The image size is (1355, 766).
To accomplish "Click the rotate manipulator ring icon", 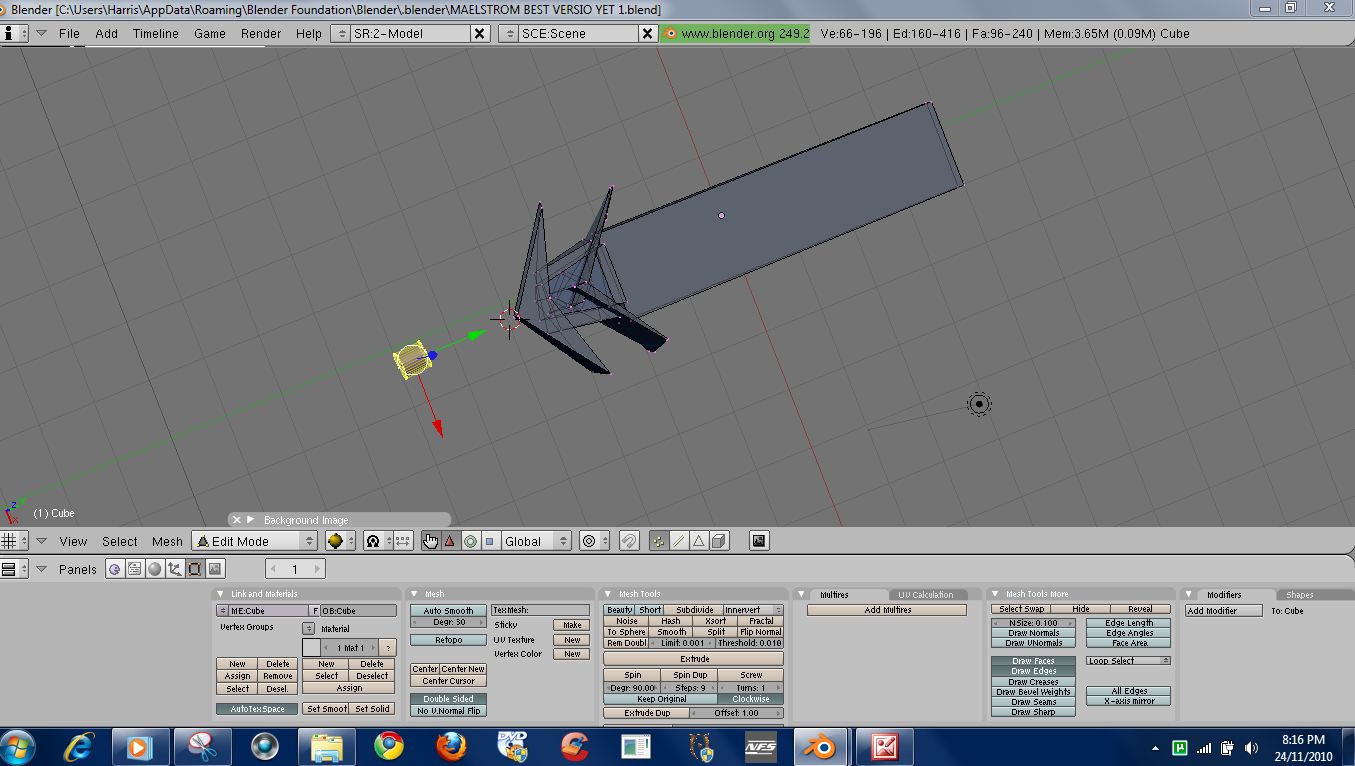I will [x=470, y=541].
